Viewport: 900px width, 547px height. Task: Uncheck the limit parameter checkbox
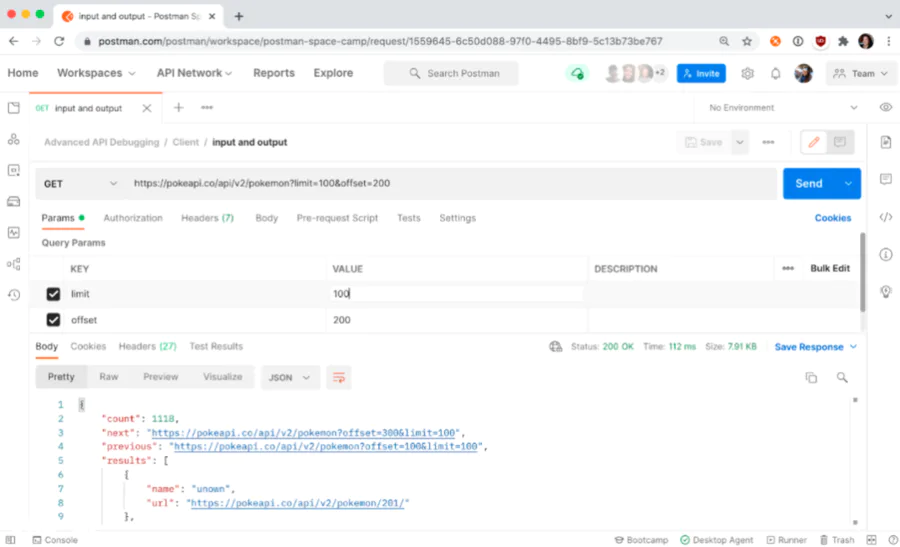pyautogui.click(x=53, y=294)
